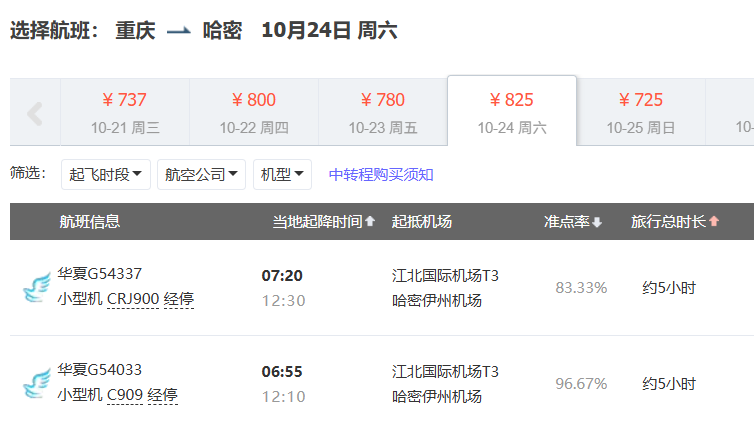The image size is (754, 427).
Task: Click the 06:55 departure time
Action: coord(282,372)
